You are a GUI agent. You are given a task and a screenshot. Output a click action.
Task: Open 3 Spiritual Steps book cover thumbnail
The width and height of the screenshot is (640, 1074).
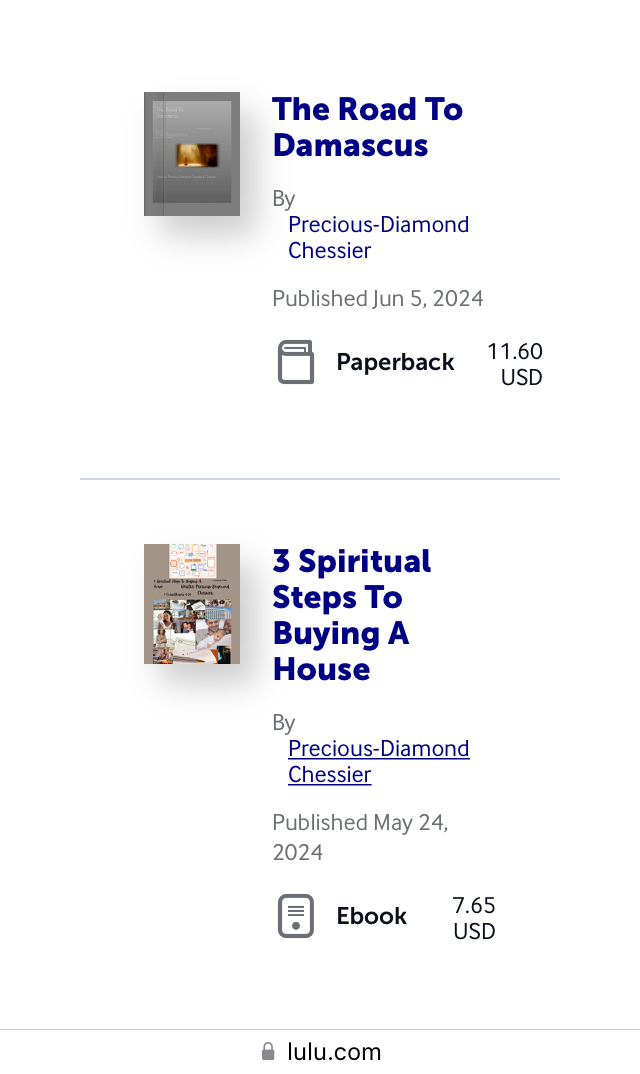(192, 604)
